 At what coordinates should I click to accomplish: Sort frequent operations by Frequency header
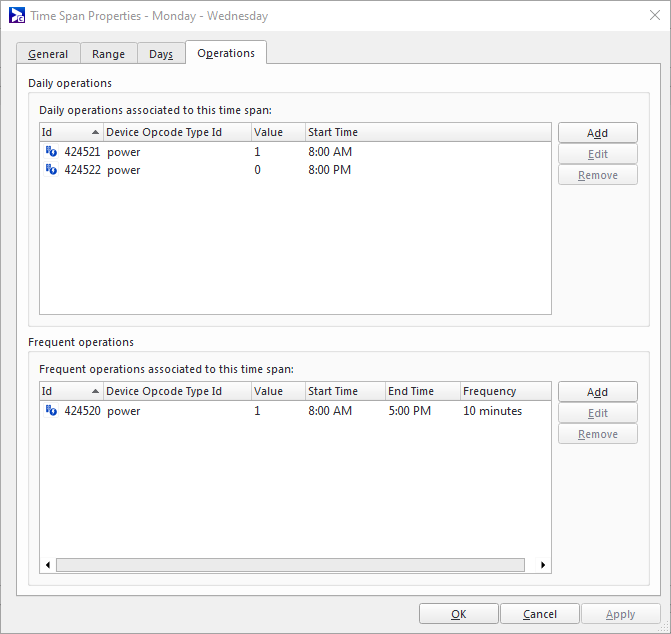(x=504, y=391)
